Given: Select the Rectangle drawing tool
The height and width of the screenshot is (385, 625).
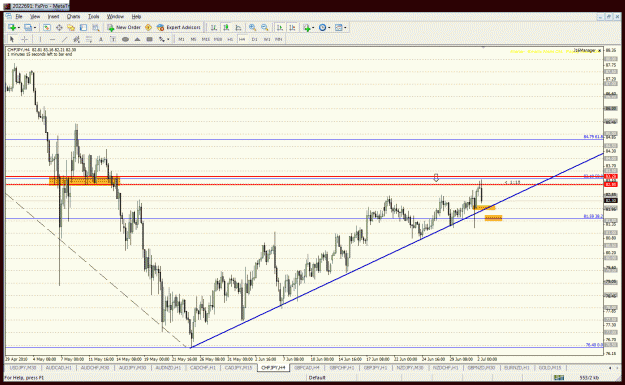Looking at the screenshot, I should pyautogui.click(x=149, y=39).
